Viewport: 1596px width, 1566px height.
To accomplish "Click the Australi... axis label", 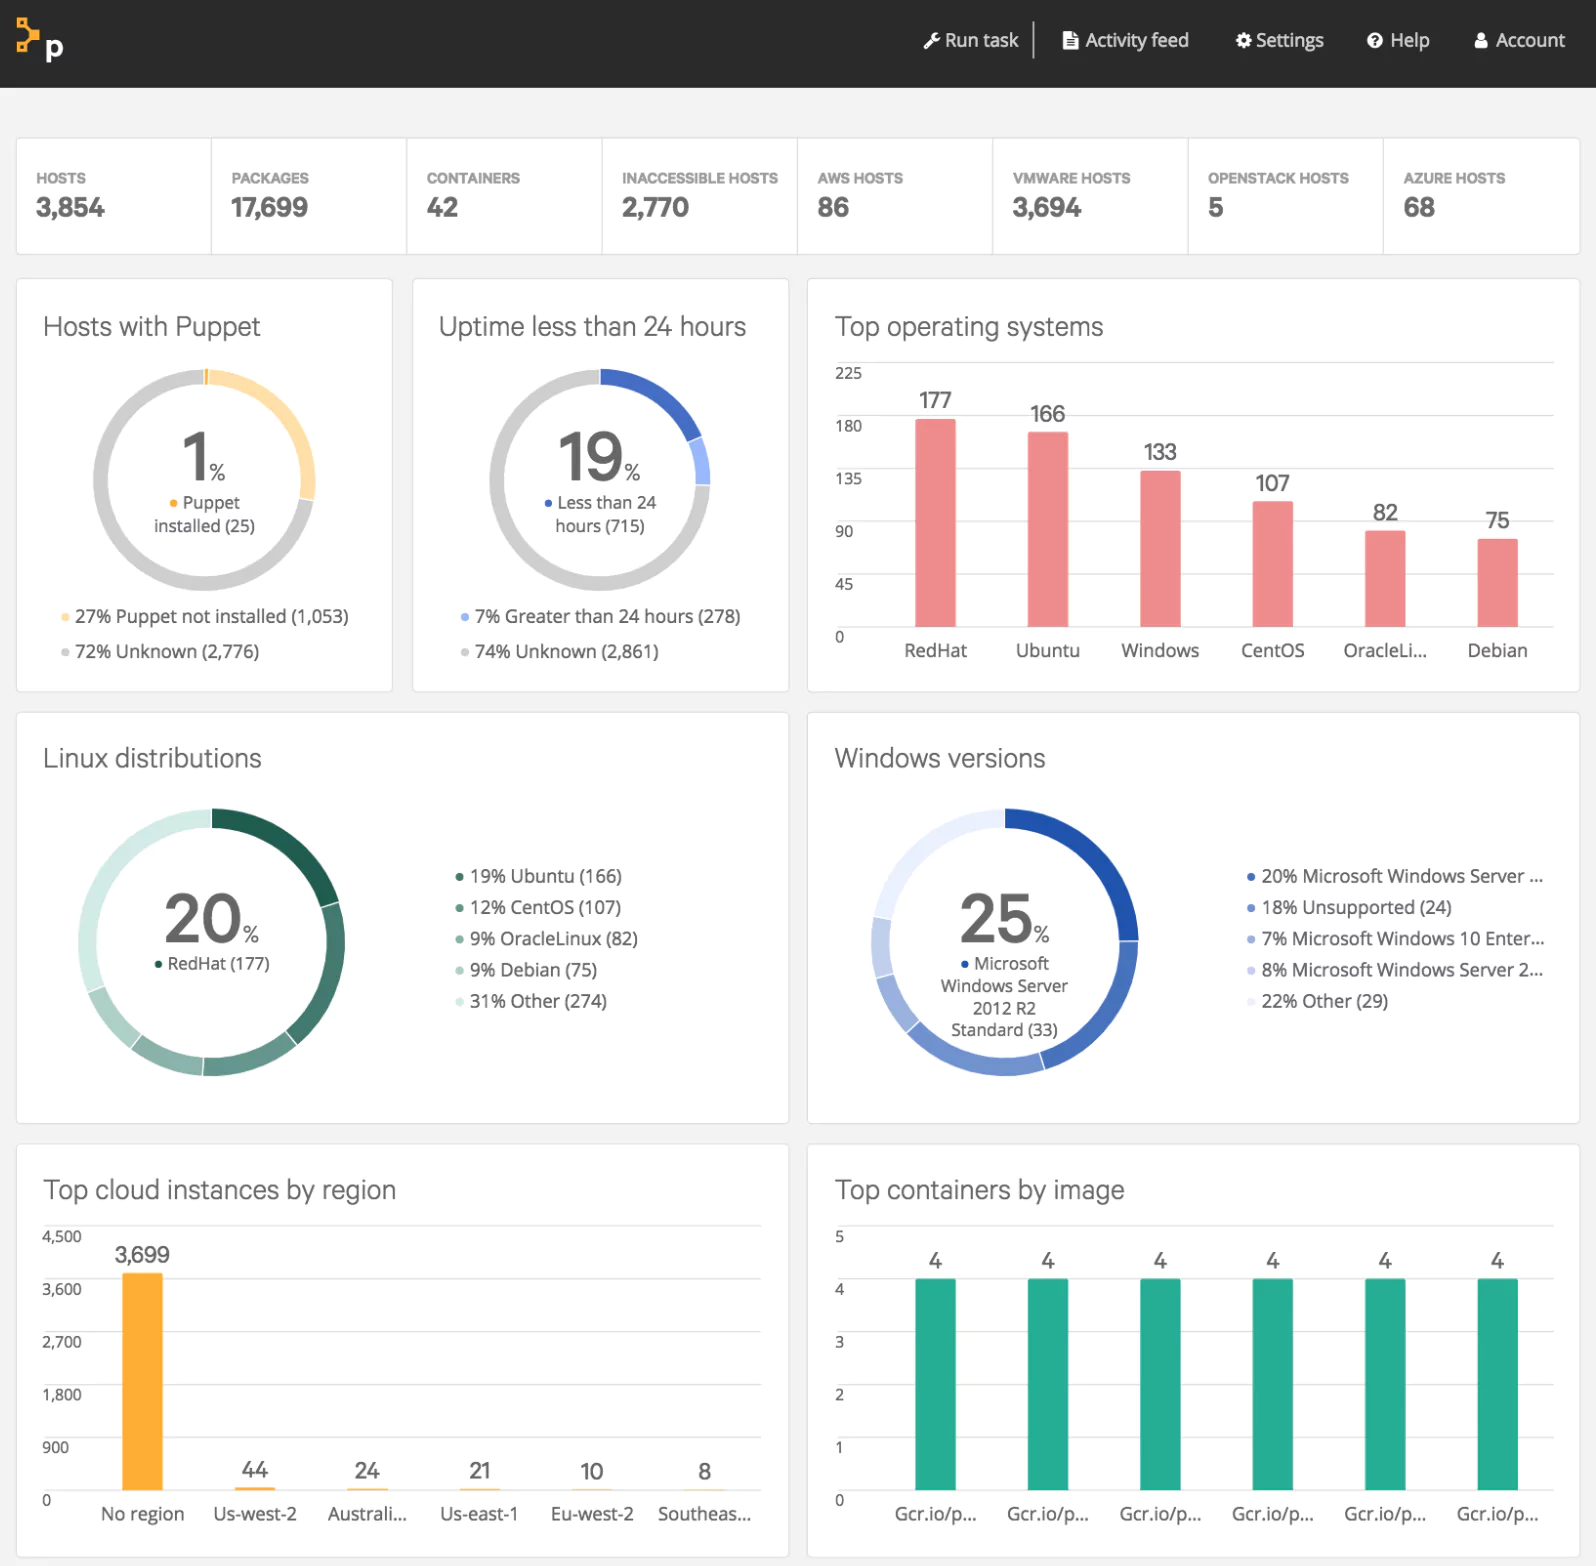I will pos(367,1514).
